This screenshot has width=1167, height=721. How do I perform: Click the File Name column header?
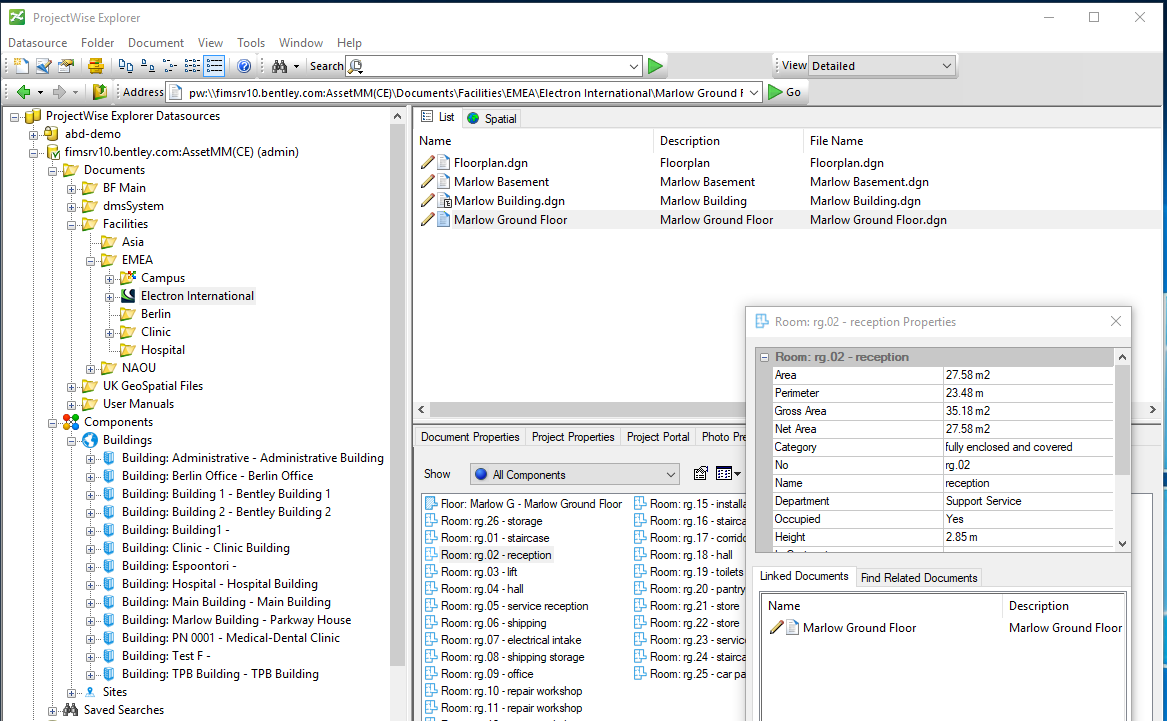point(837,141)
